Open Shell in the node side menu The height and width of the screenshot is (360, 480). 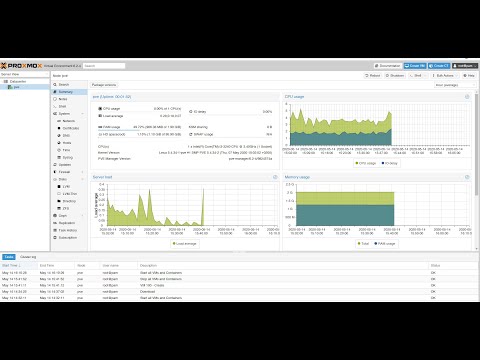[x=69, y=106]
